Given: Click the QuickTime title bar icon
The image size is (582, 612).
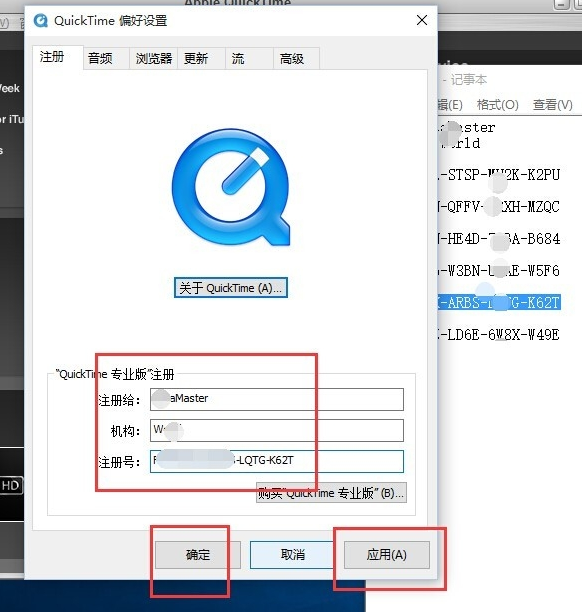Looking at the screenshot, I should click(41, 20).
